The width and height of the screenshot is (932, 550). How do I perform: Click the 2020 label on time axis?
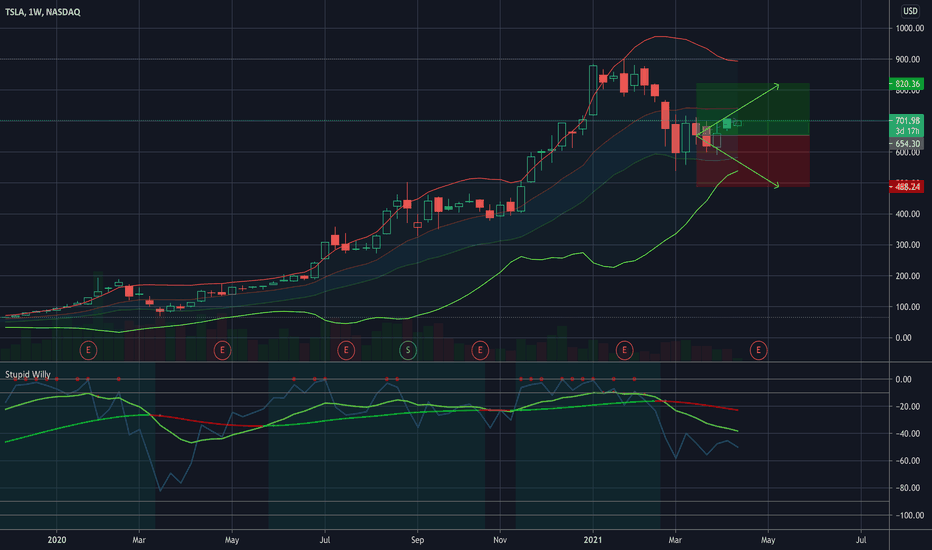56,540
